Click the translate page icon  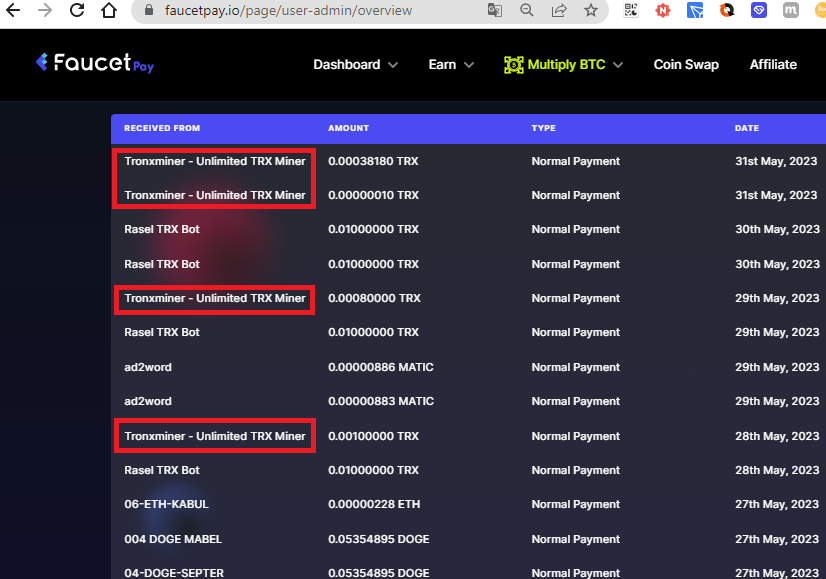[494, 10]
